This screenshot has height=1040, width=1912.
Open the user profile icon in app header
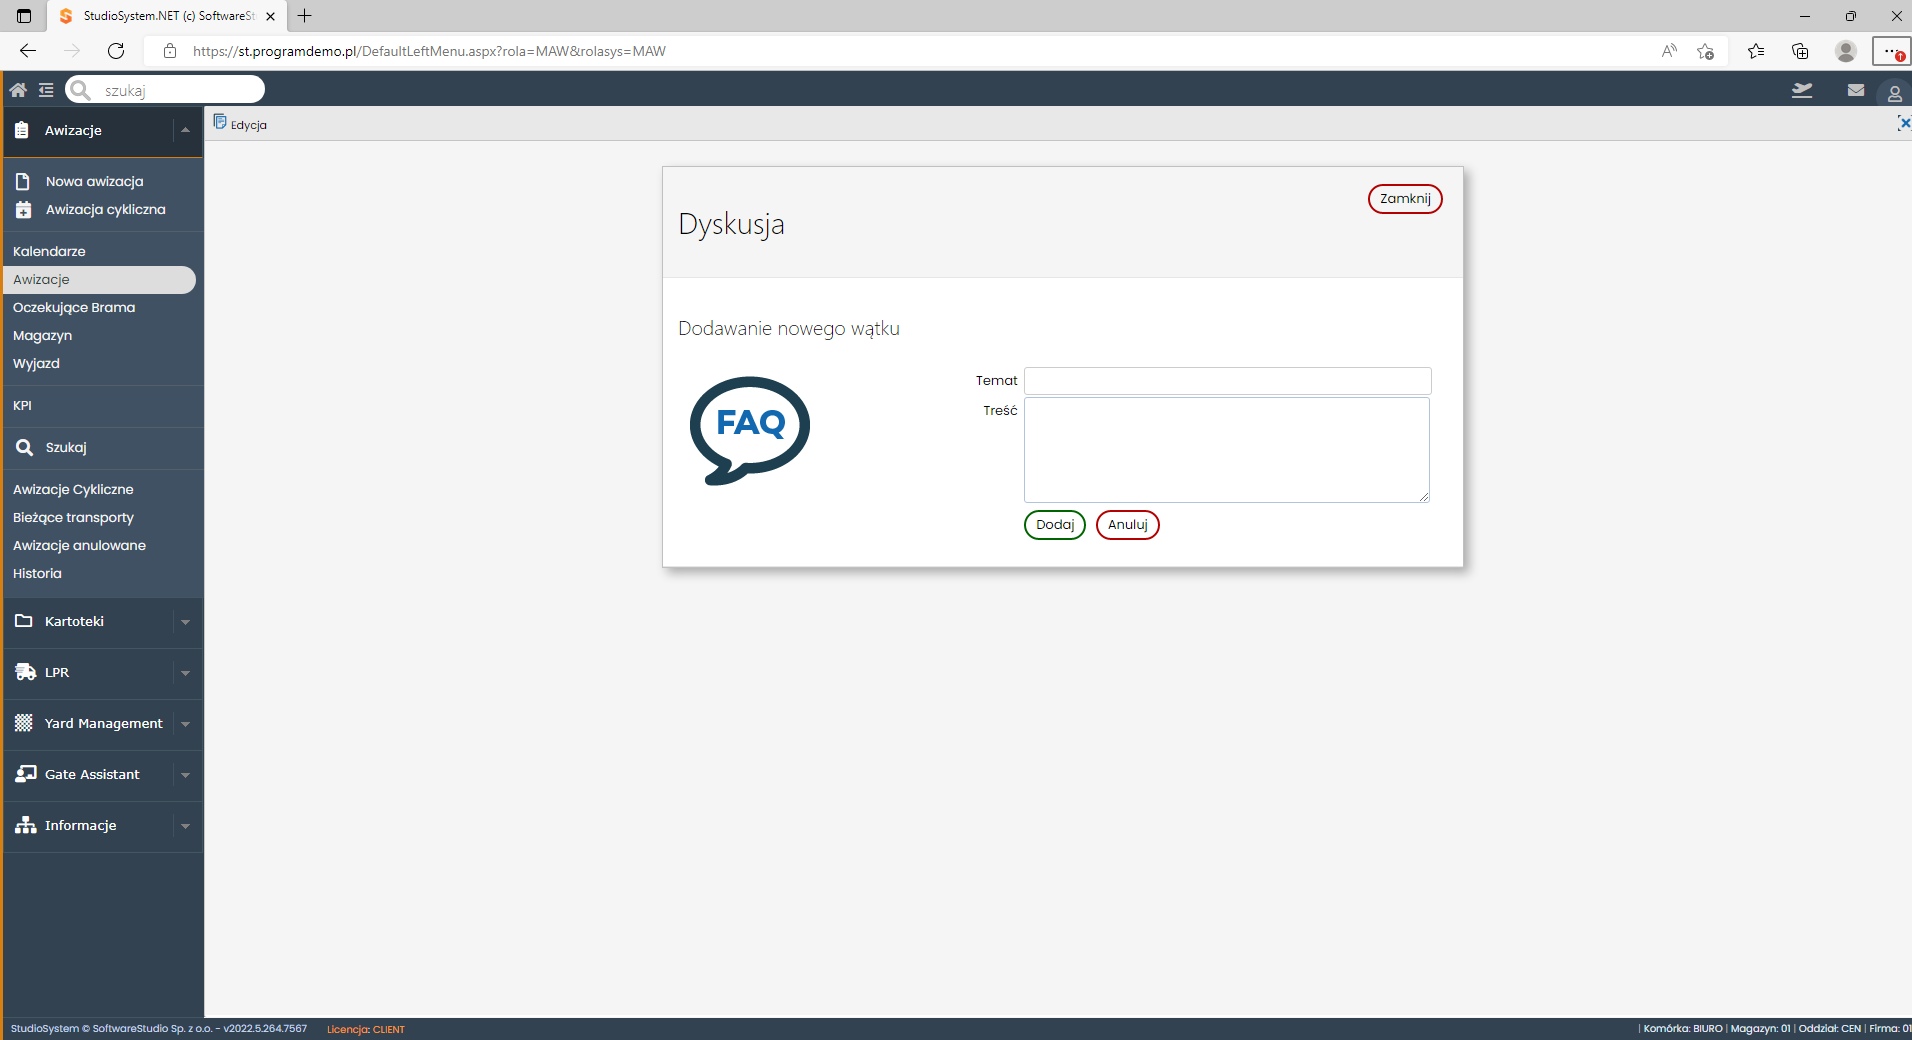click(x=1894, y=93)
